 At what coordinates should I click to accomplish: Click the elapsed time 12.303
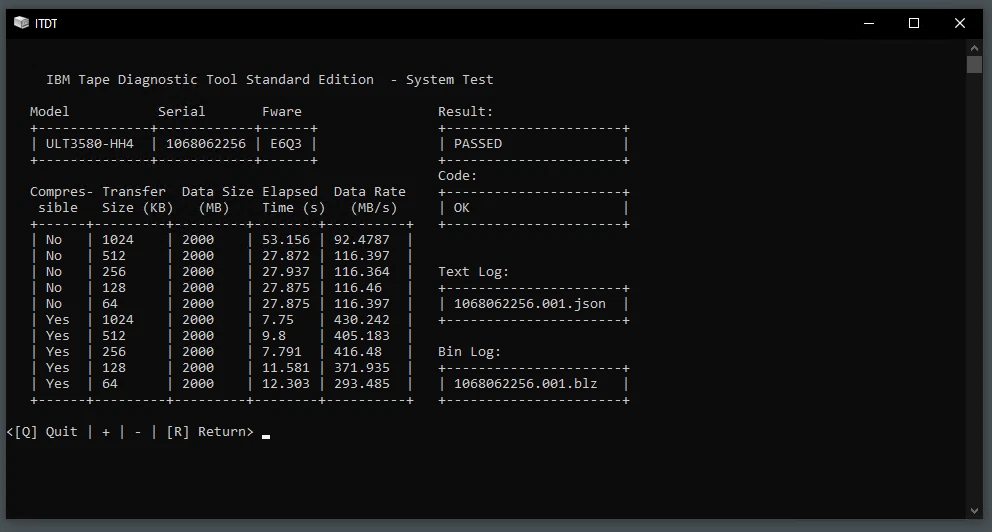[x=286, y=383]
